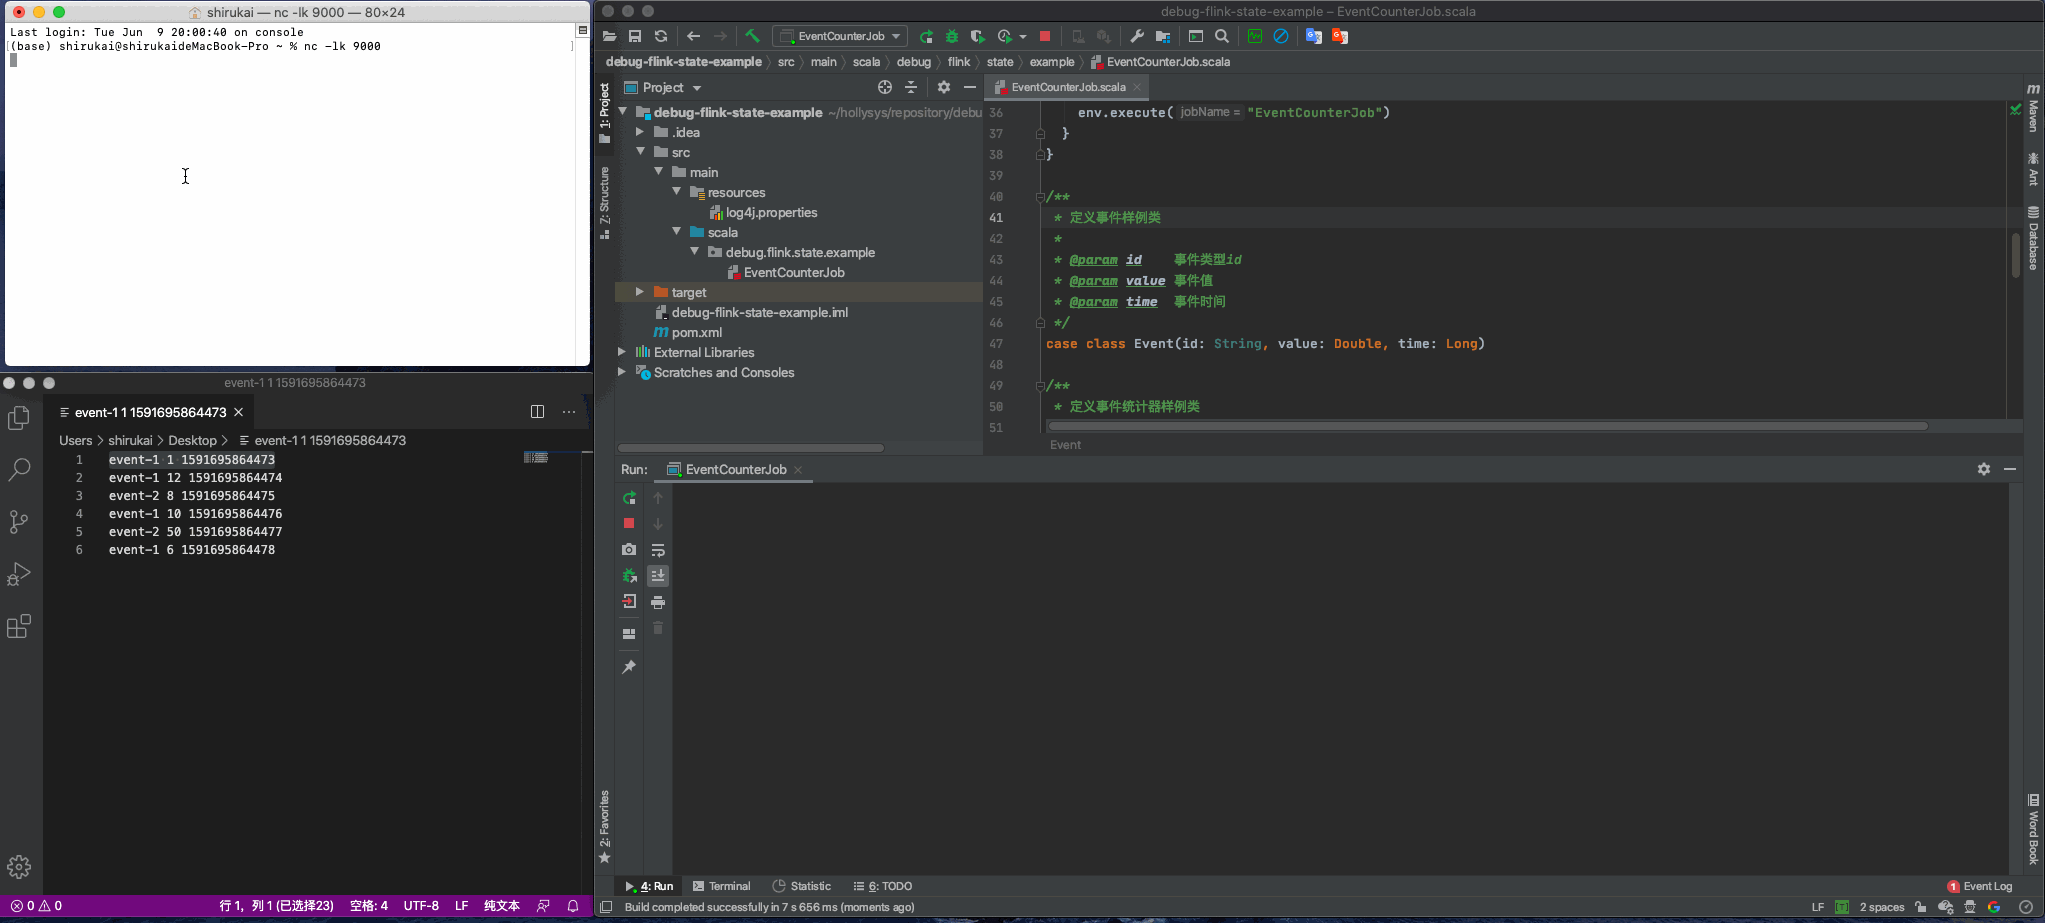Viewport: 2045px width, 923px height.
Task: Click the Save All disk icon
Action: (635, 36)
